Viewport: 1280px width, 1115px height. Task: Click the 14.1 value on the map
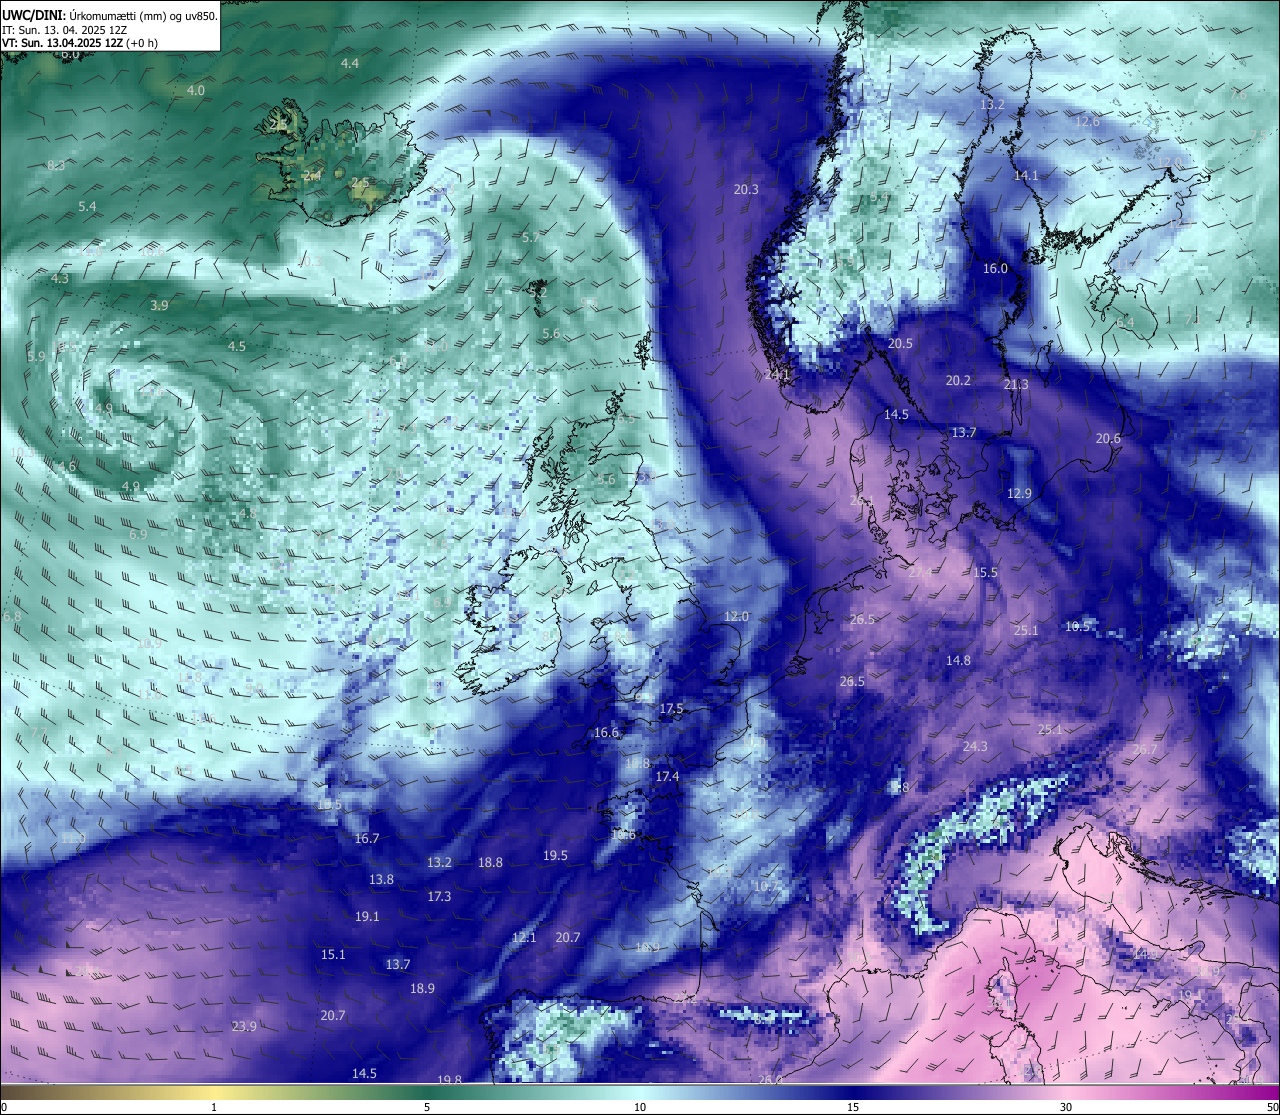click(x=1026, y=175)
